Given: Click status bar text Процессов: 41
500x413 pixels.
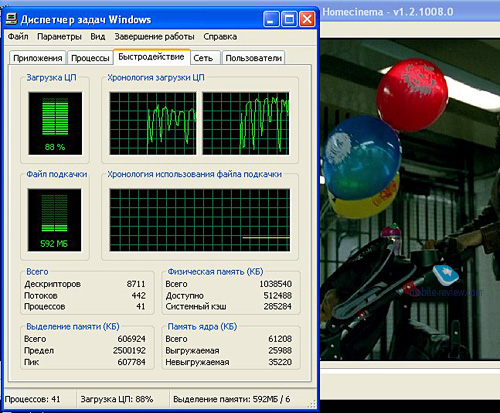Looking at the screenshot, I should point(32,399).
